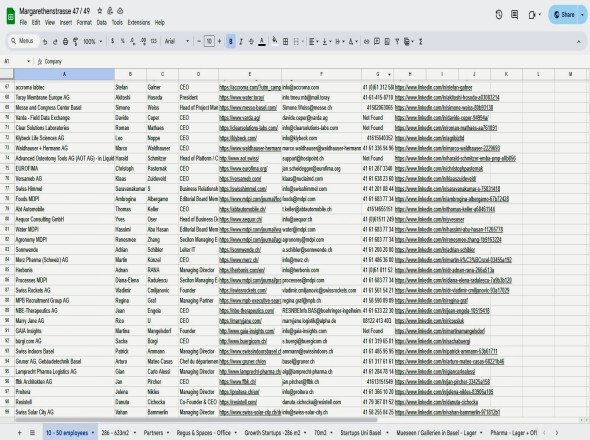Open fill color picker
Image resolution: width=590 pixels, height=440 pixels.
275,41
